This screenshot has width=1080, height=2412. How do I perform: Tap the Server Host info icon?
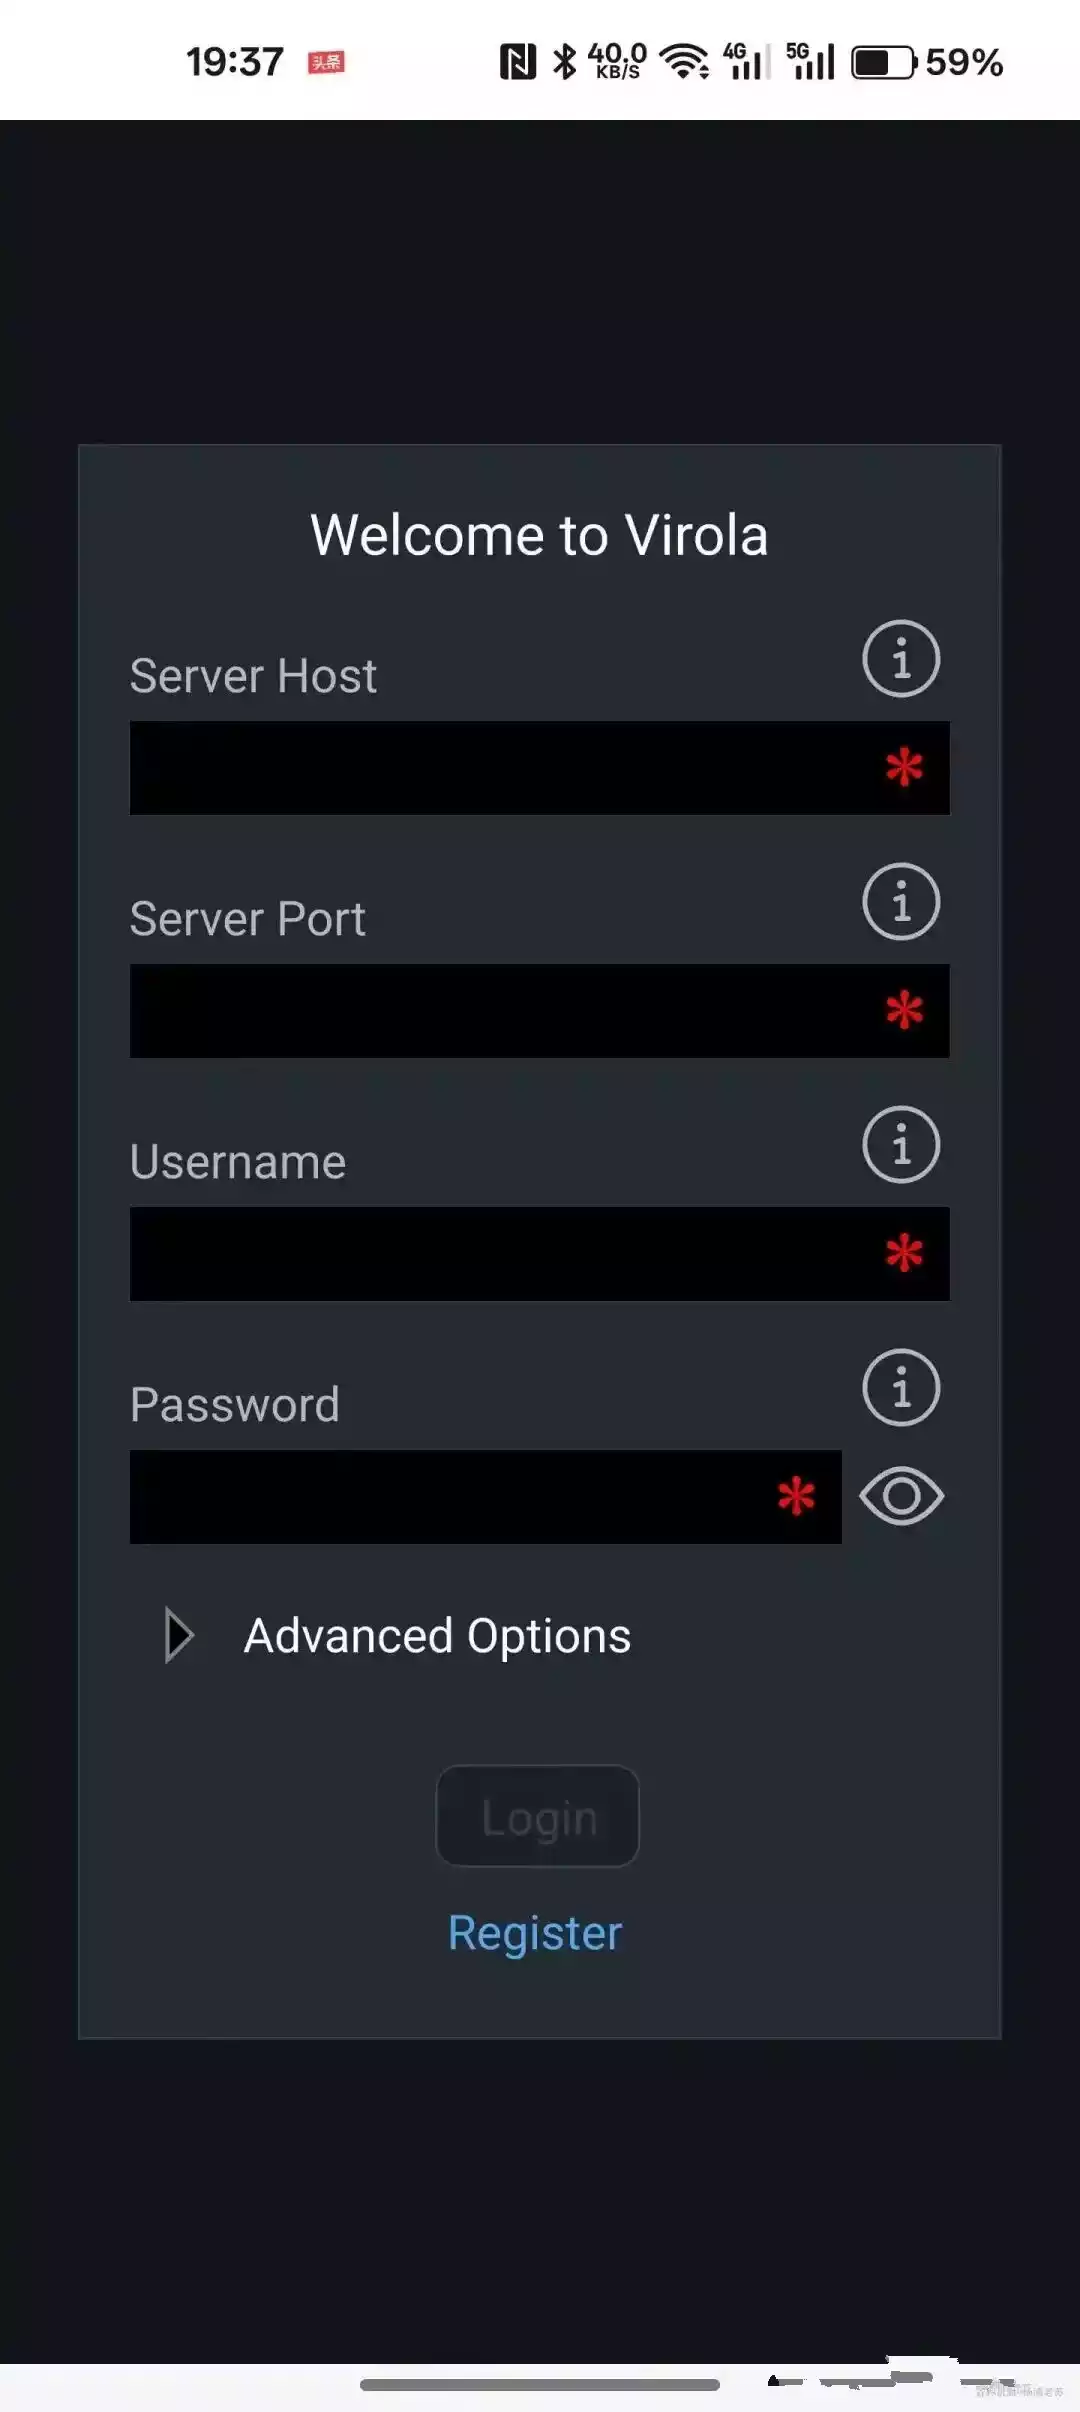pos(901,660)
